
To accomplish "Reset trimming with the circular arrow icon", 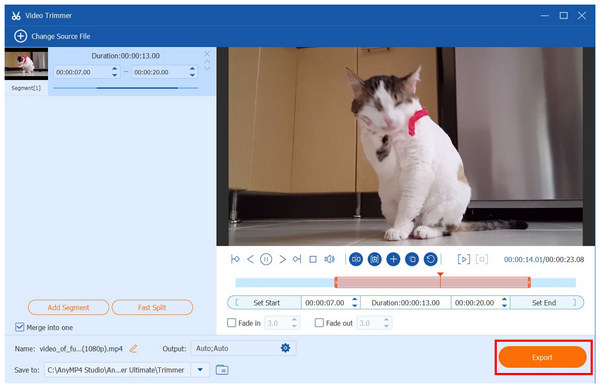I will 430,259.
